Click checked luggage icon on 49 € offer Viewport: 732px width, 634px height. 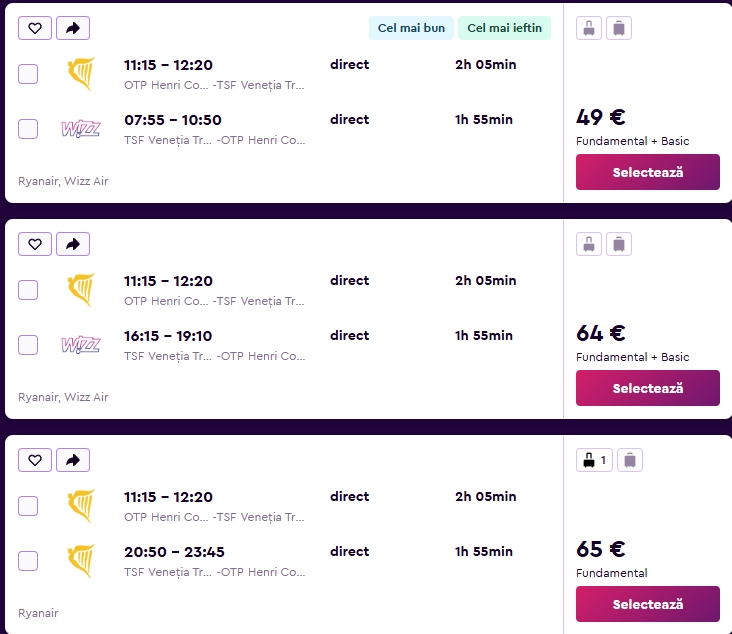tap(619, 28)
